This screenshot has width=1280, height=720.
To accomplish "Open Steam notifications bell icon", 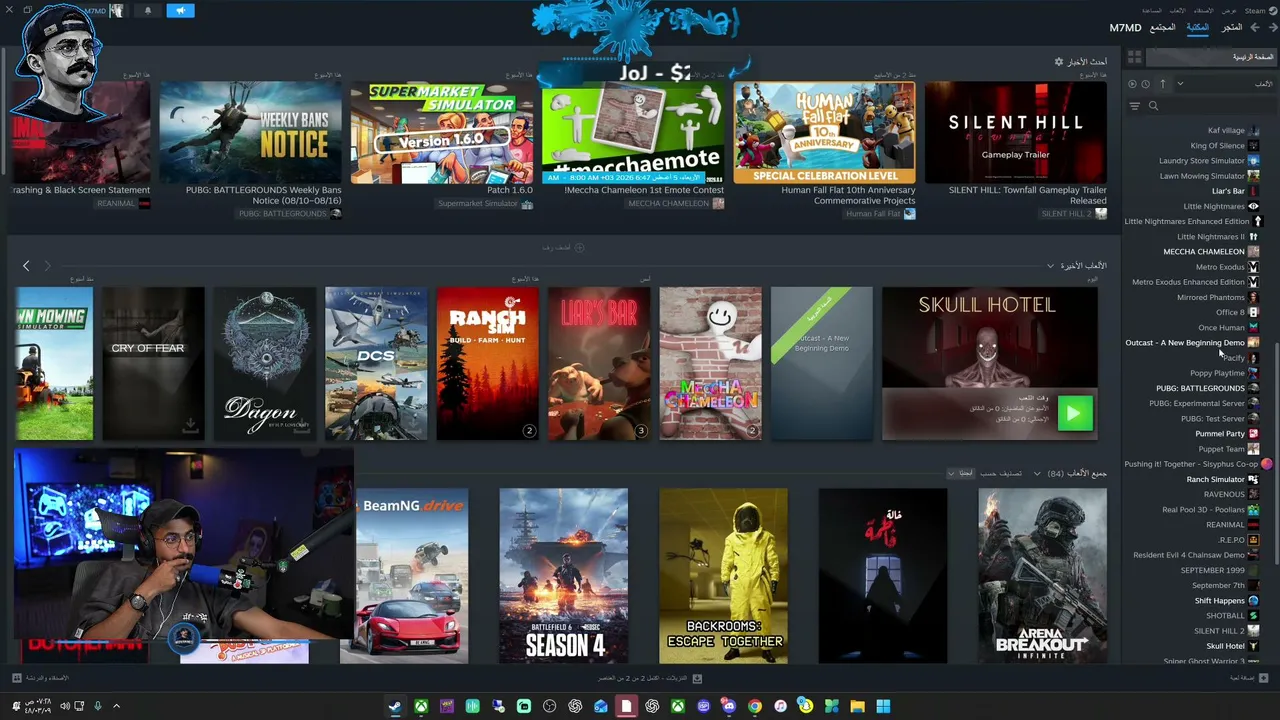I will click(x=148, y=11).
